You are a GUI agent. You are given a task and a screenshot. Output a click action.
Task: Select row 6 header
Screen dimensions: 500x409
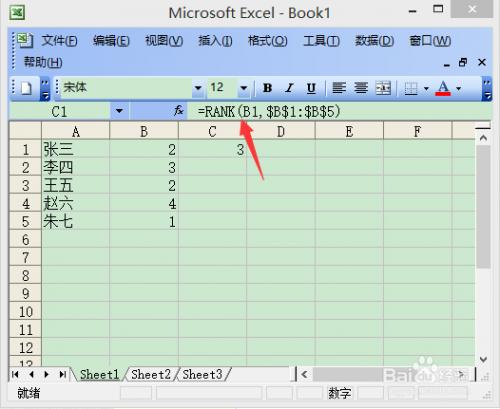[25, 239]
